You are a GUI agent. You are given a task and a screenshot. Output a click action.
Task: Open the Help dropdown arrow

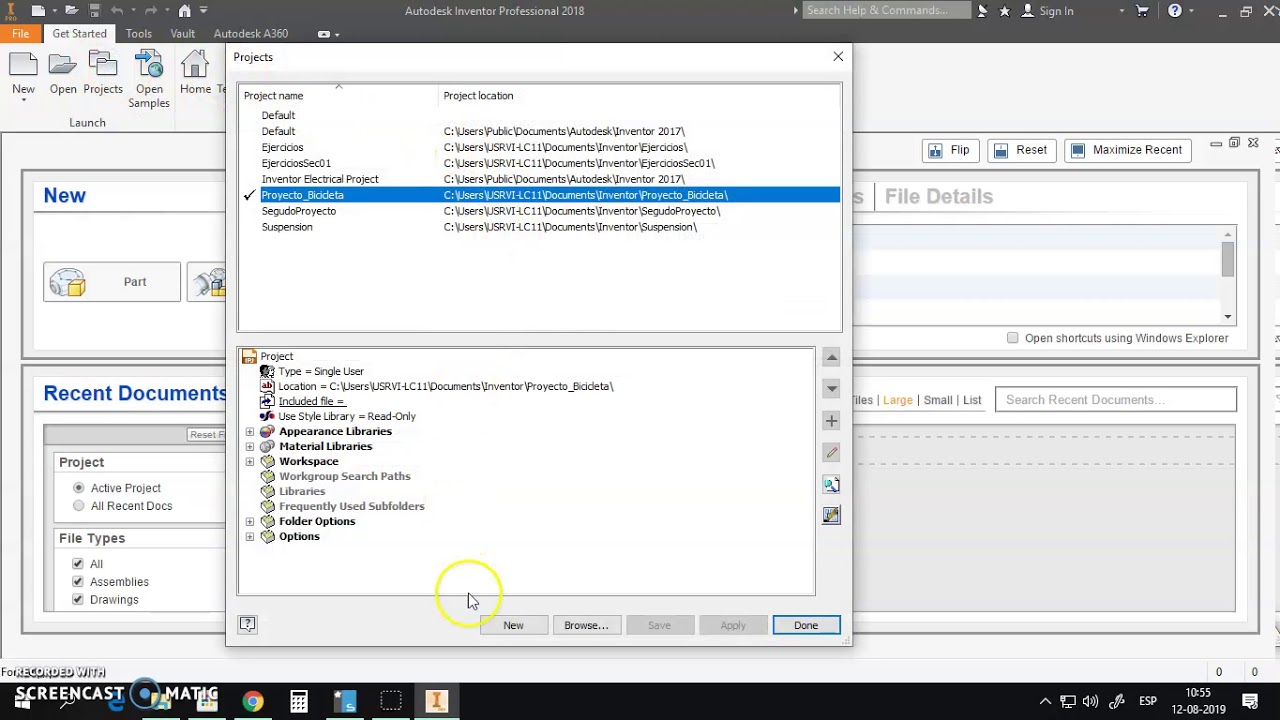(1192, 11)
